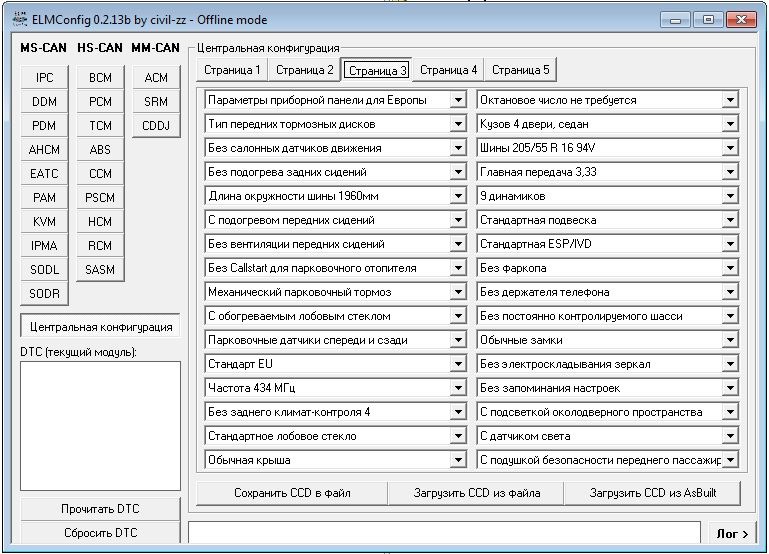
Task: Open the TCM module
Action: click(100, 126)
